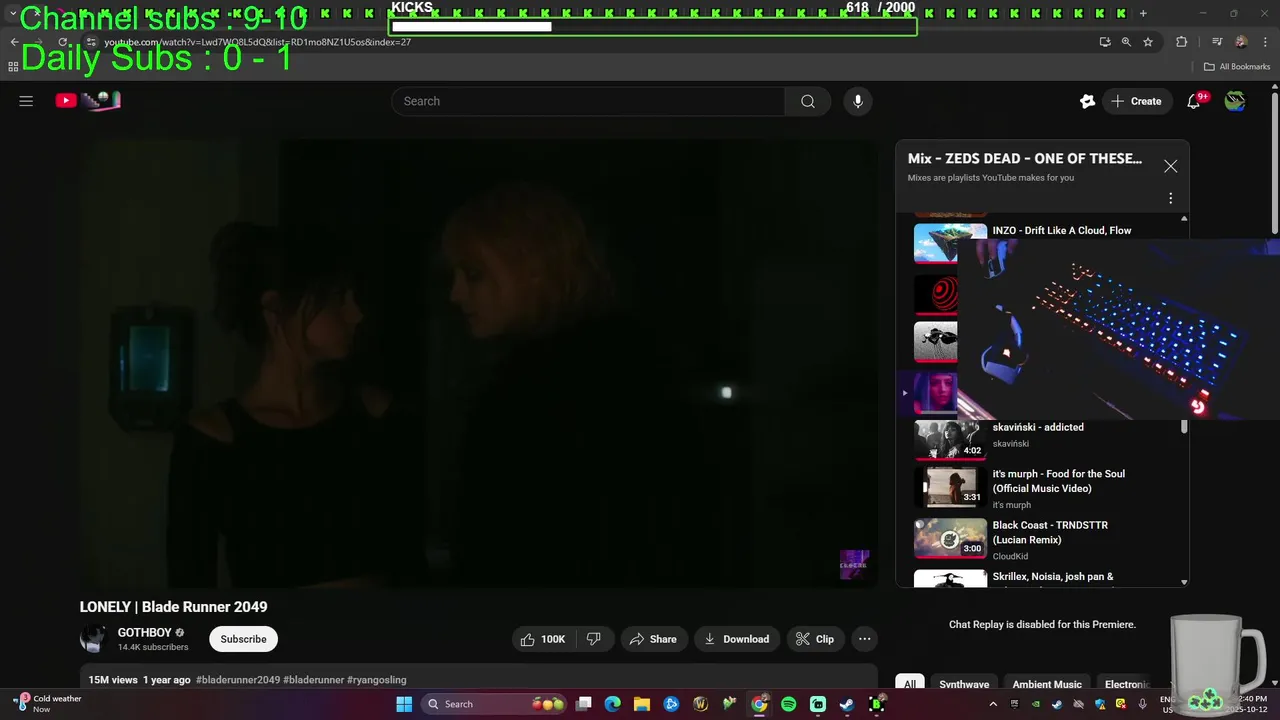Viewport: 1280px width, 720px height.
Task: Open the YouTube guide hamburger menu
Action: point(26,101)
